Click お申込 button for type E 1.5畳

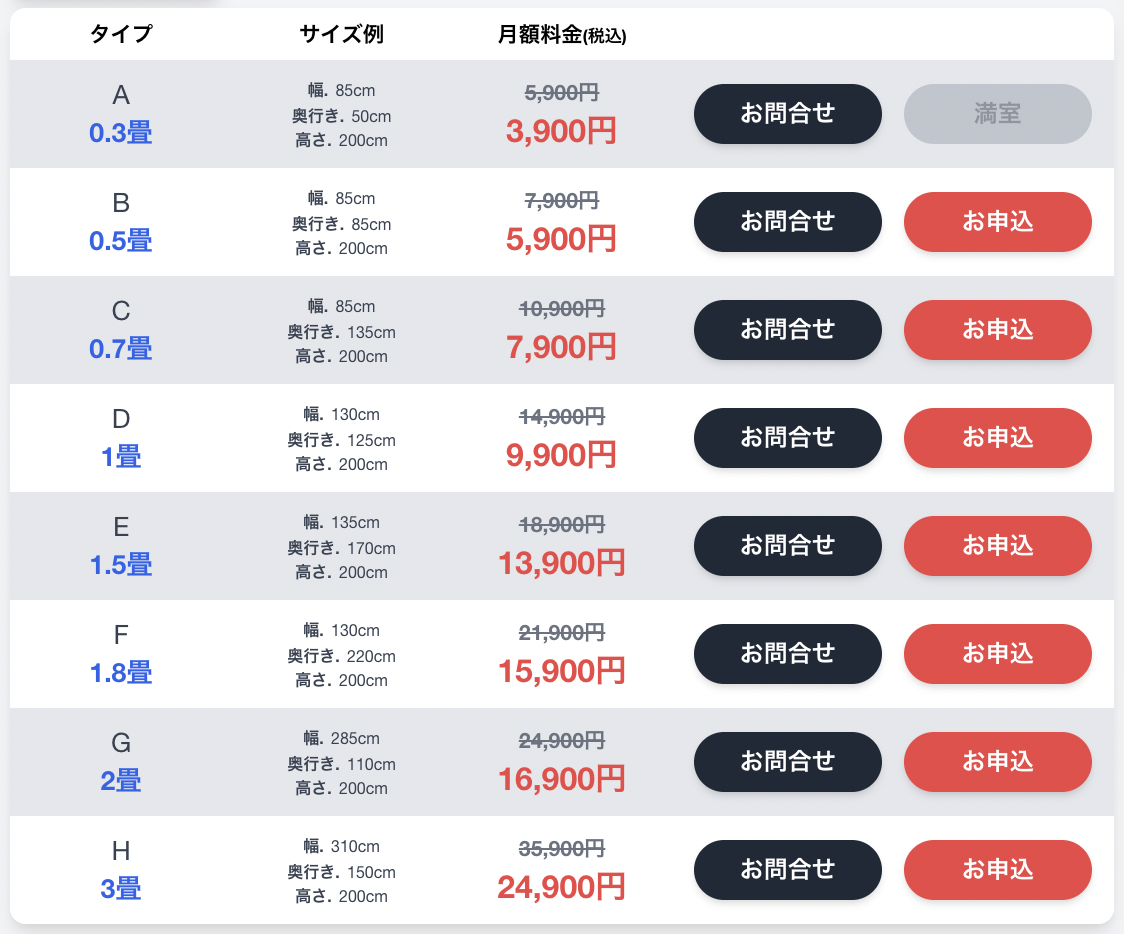[998, 546]
